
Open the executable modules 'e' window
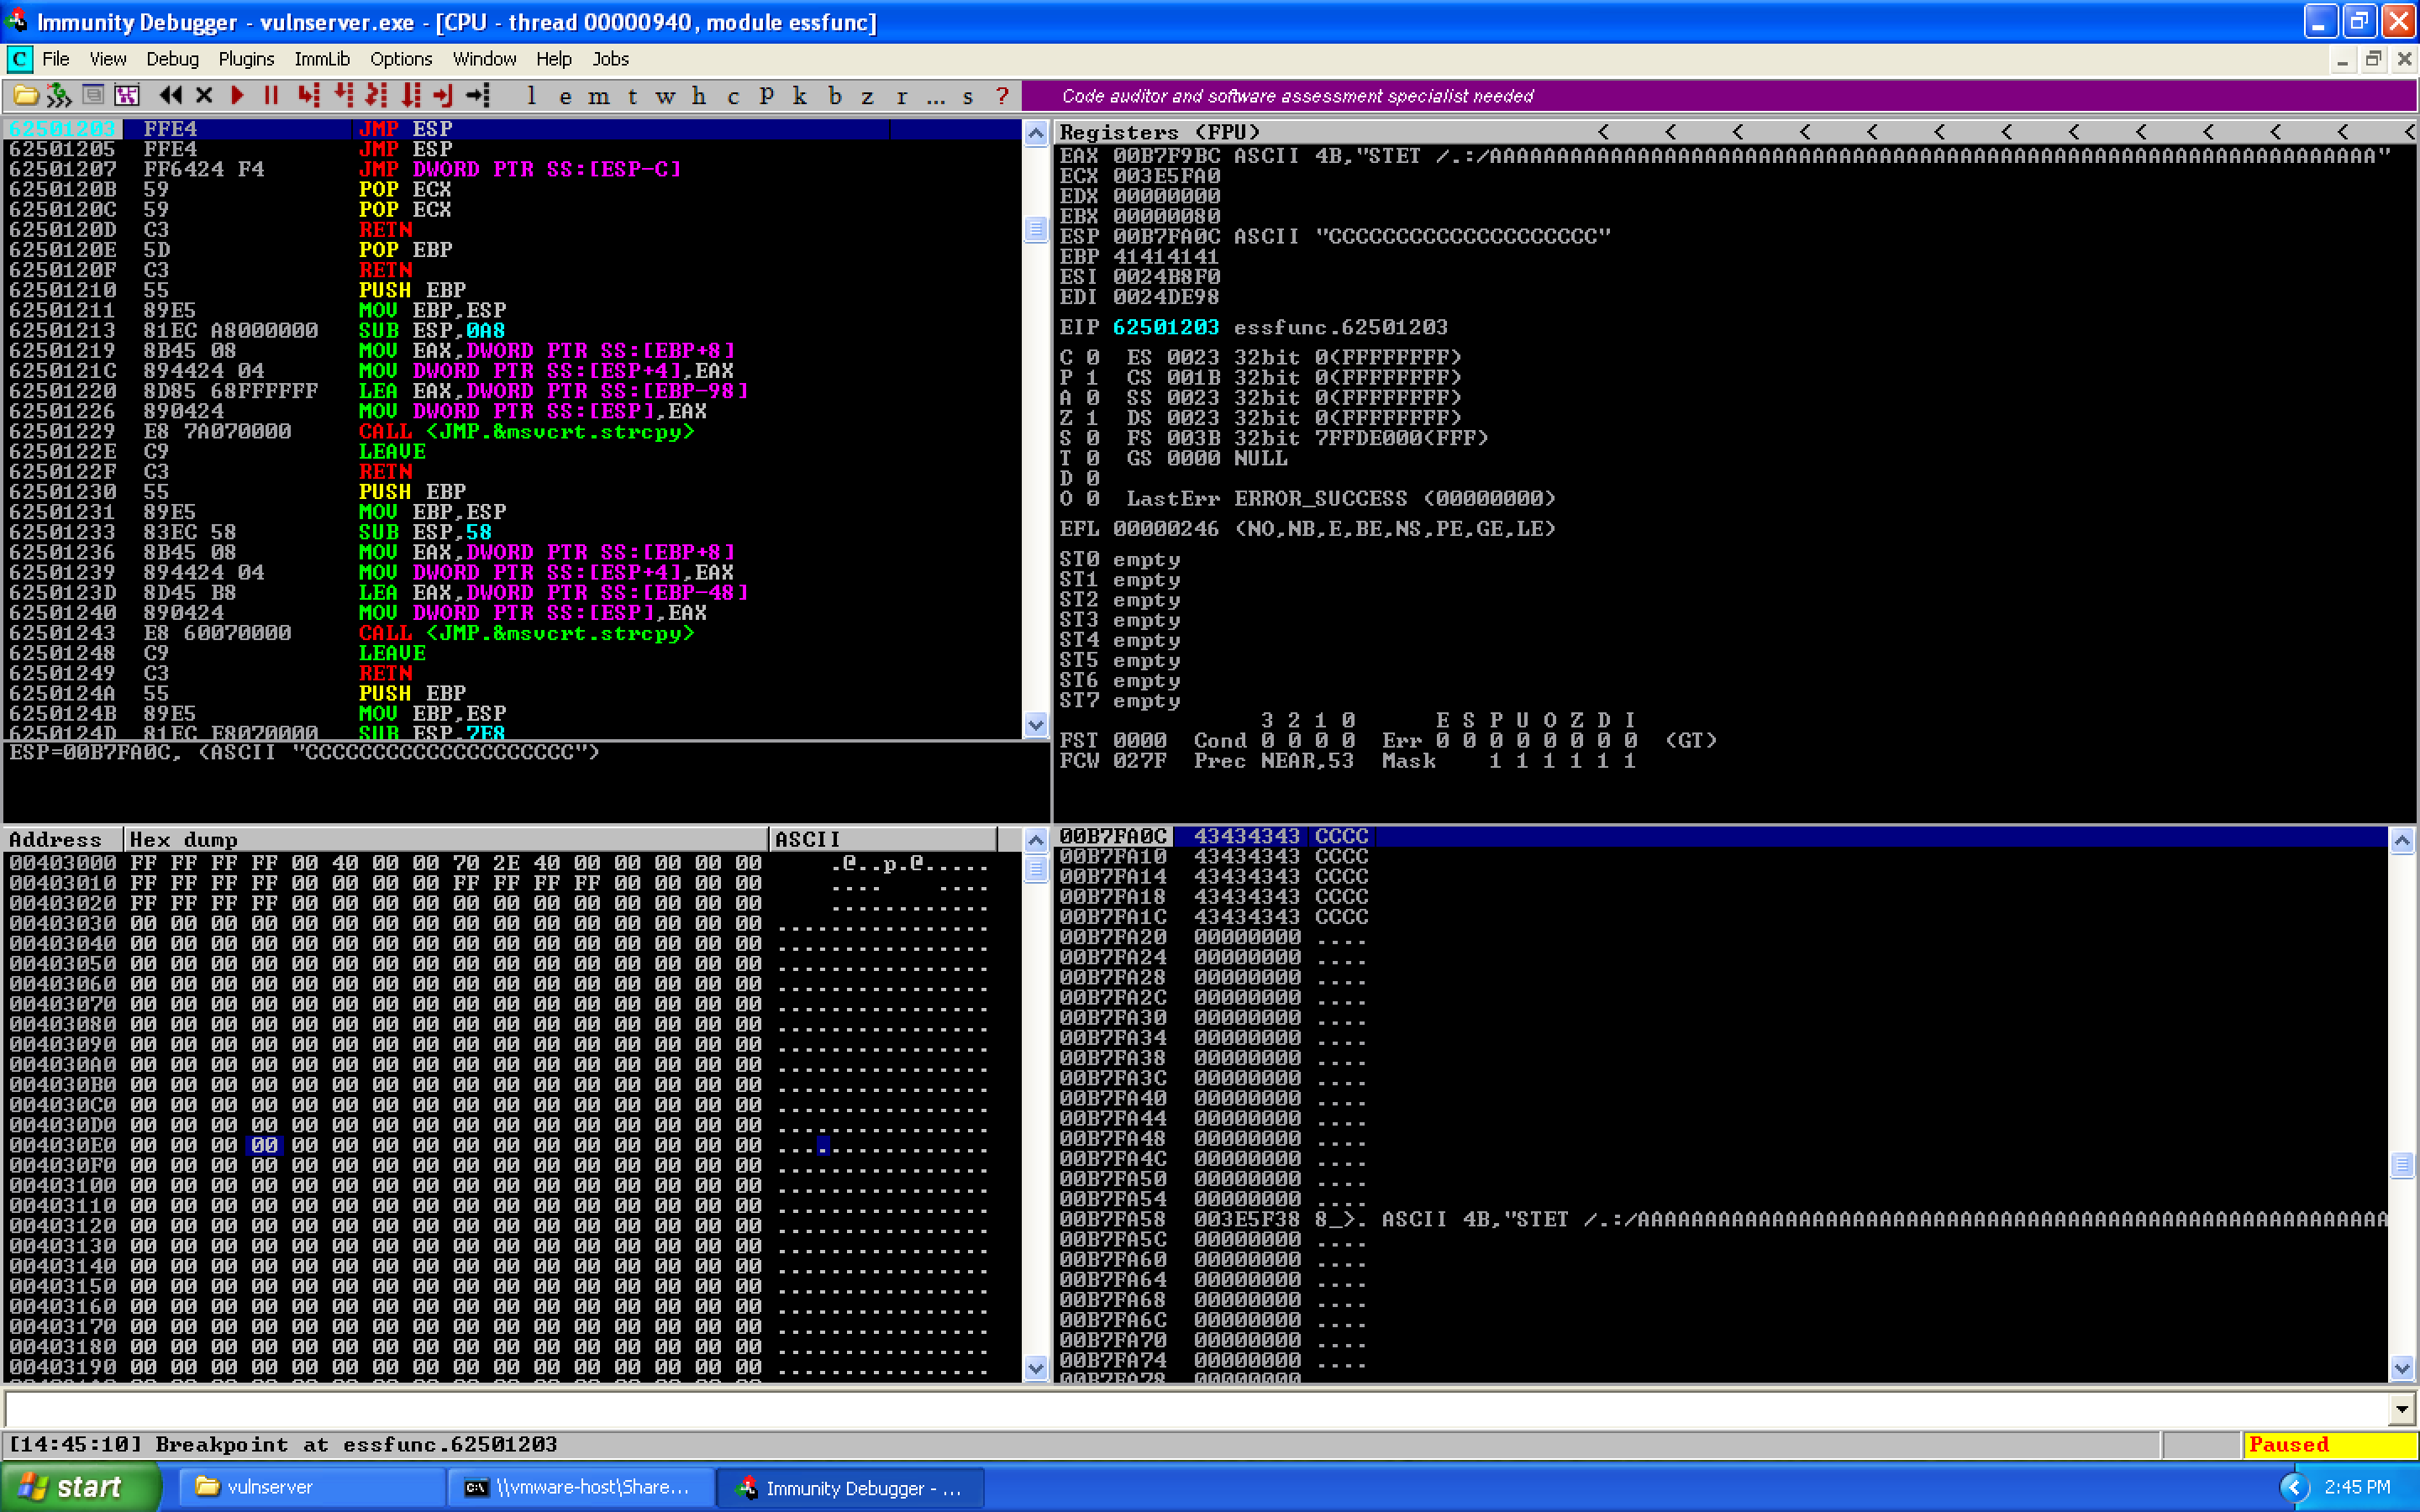click(565, 96)
